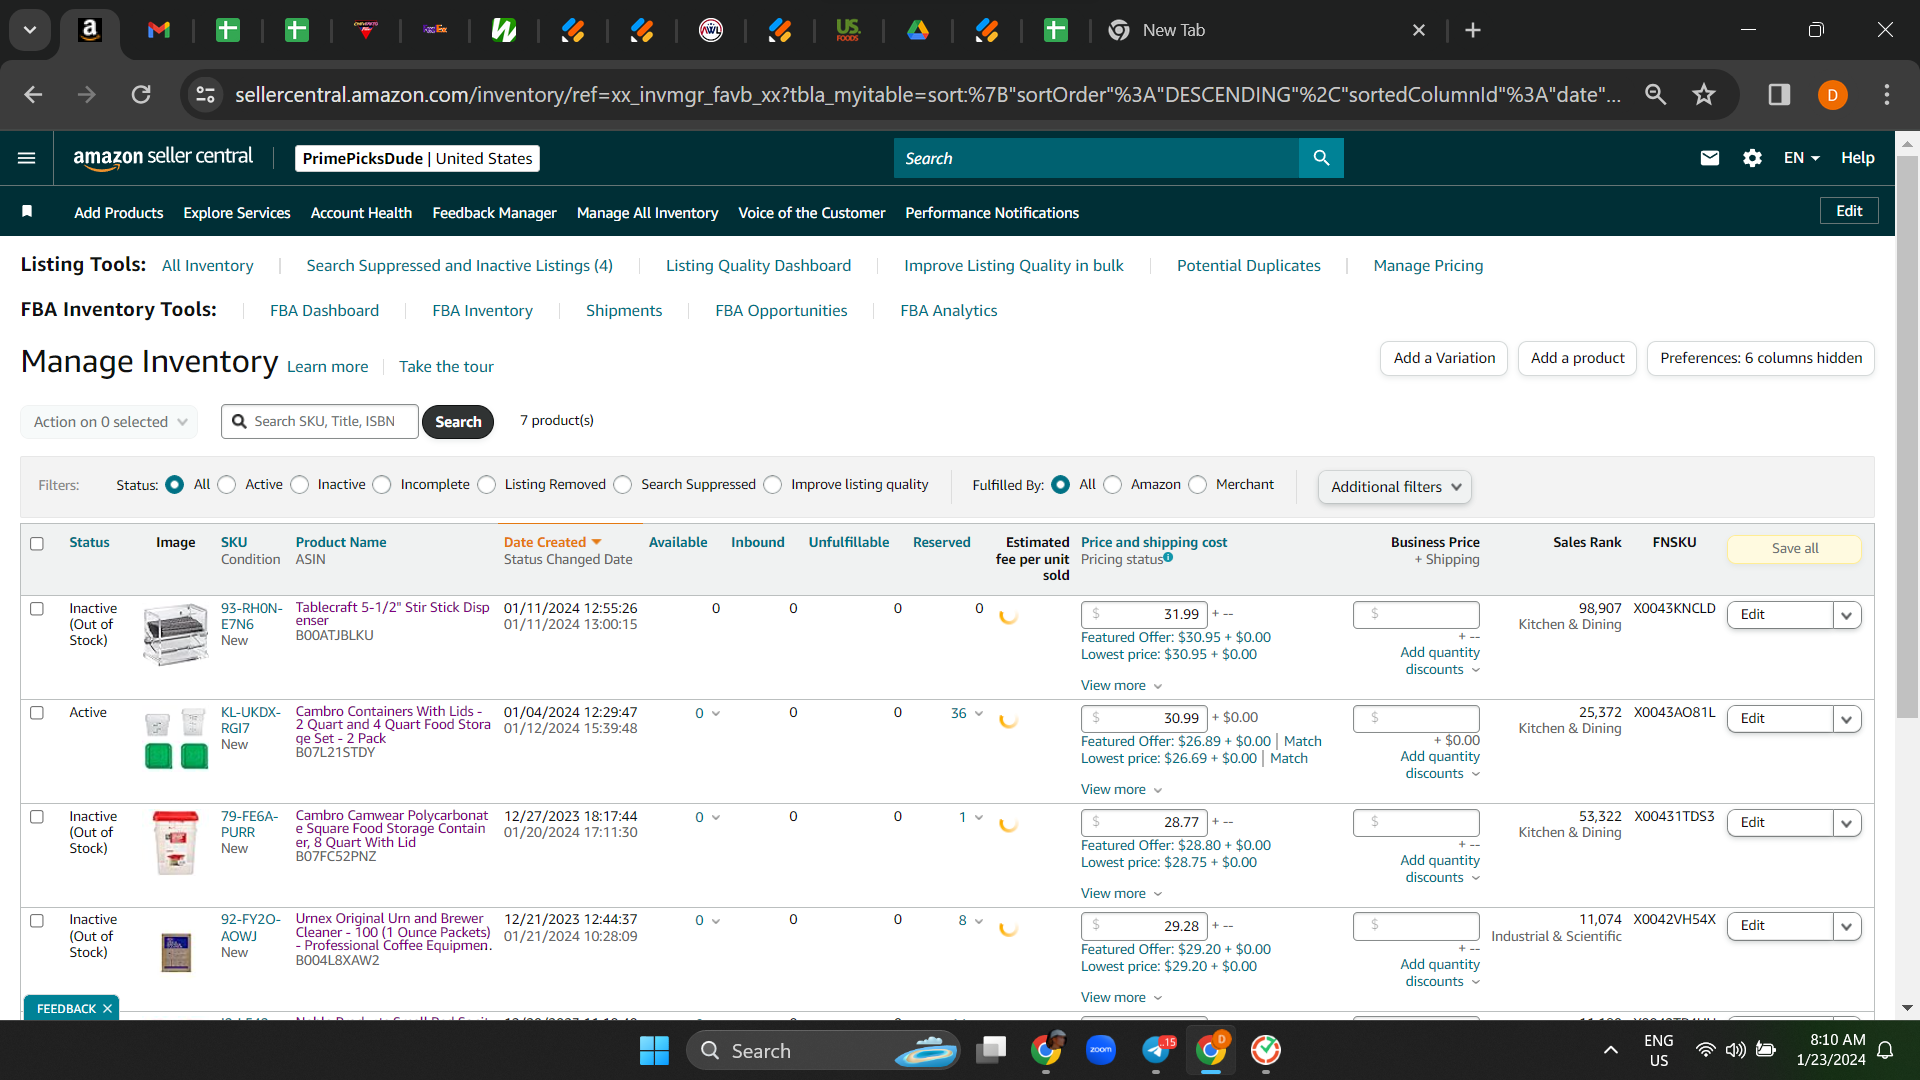Open the FBA Dashboard link

point(324,311)
